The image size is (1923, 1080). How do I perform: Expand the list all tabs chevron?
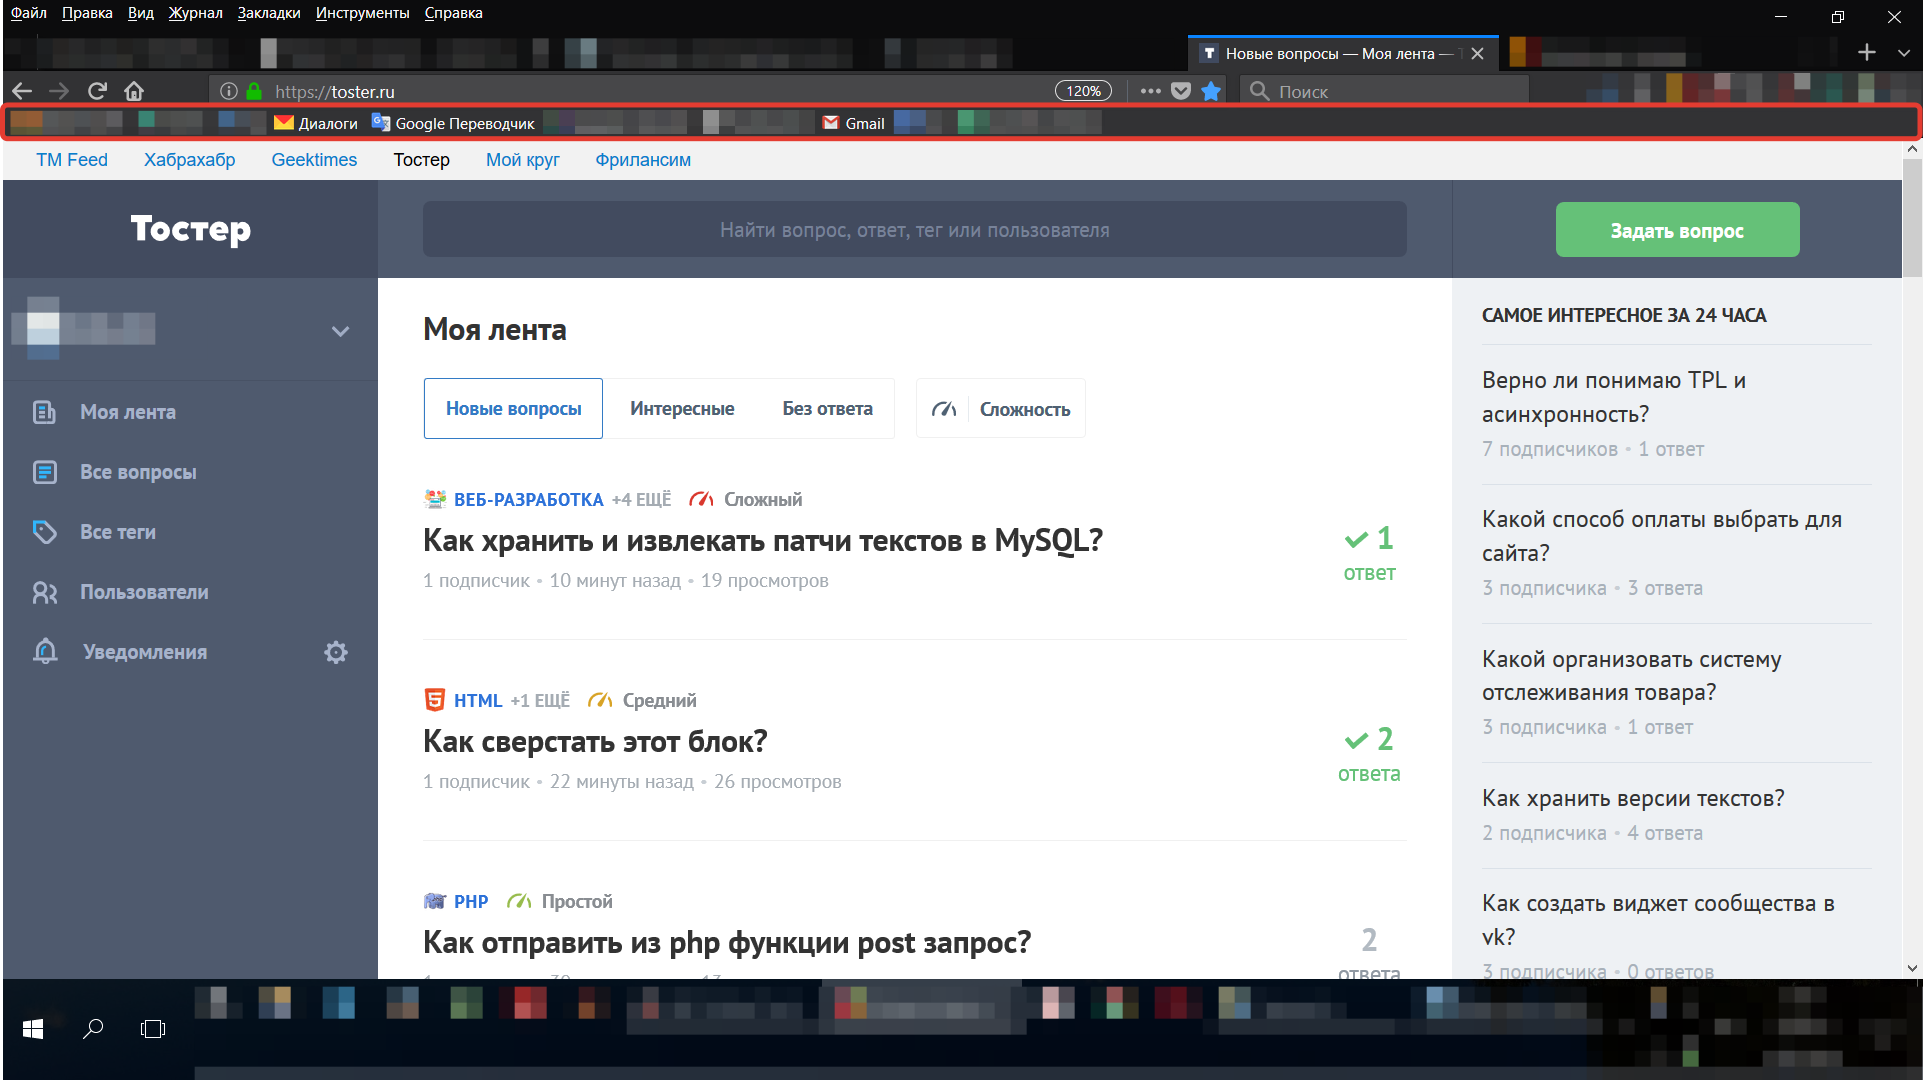coord(1903,53)
